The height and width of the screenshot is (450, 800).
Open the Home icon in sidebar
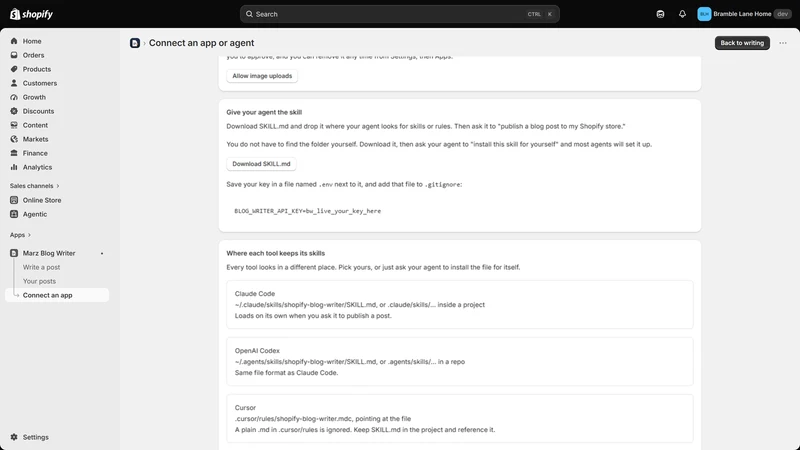(14, 41)
